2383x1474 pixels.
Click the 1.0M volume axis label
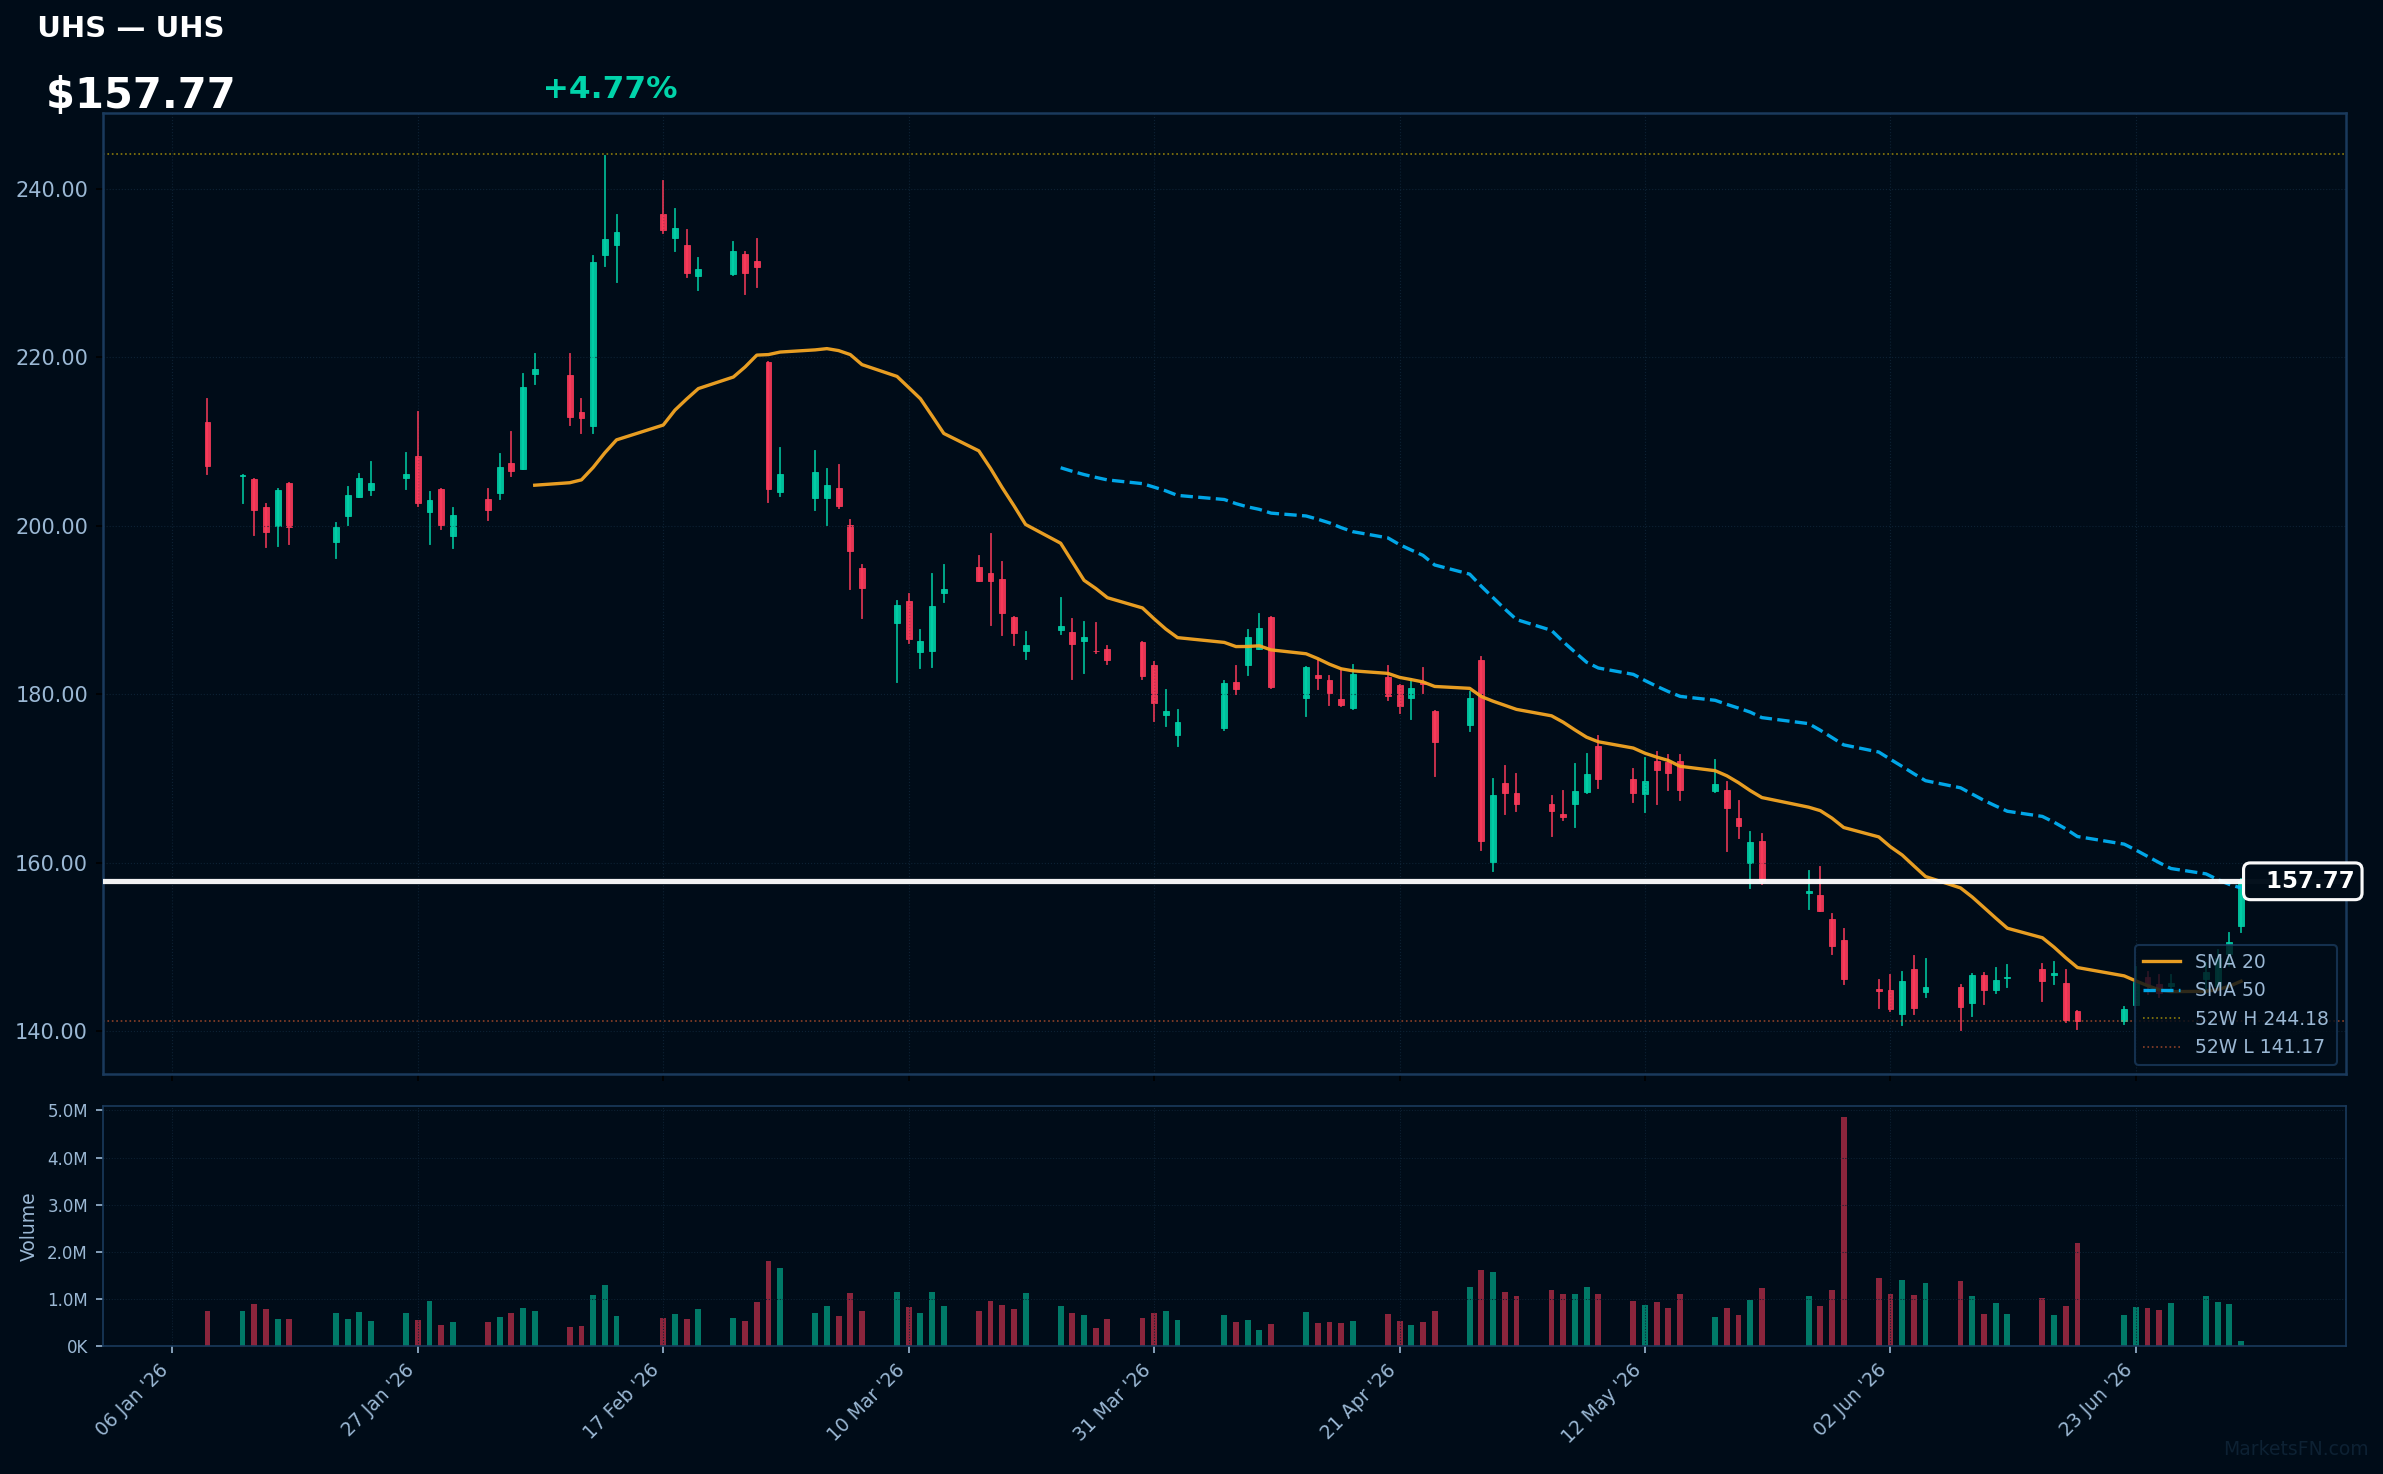tap(68, 1300)
